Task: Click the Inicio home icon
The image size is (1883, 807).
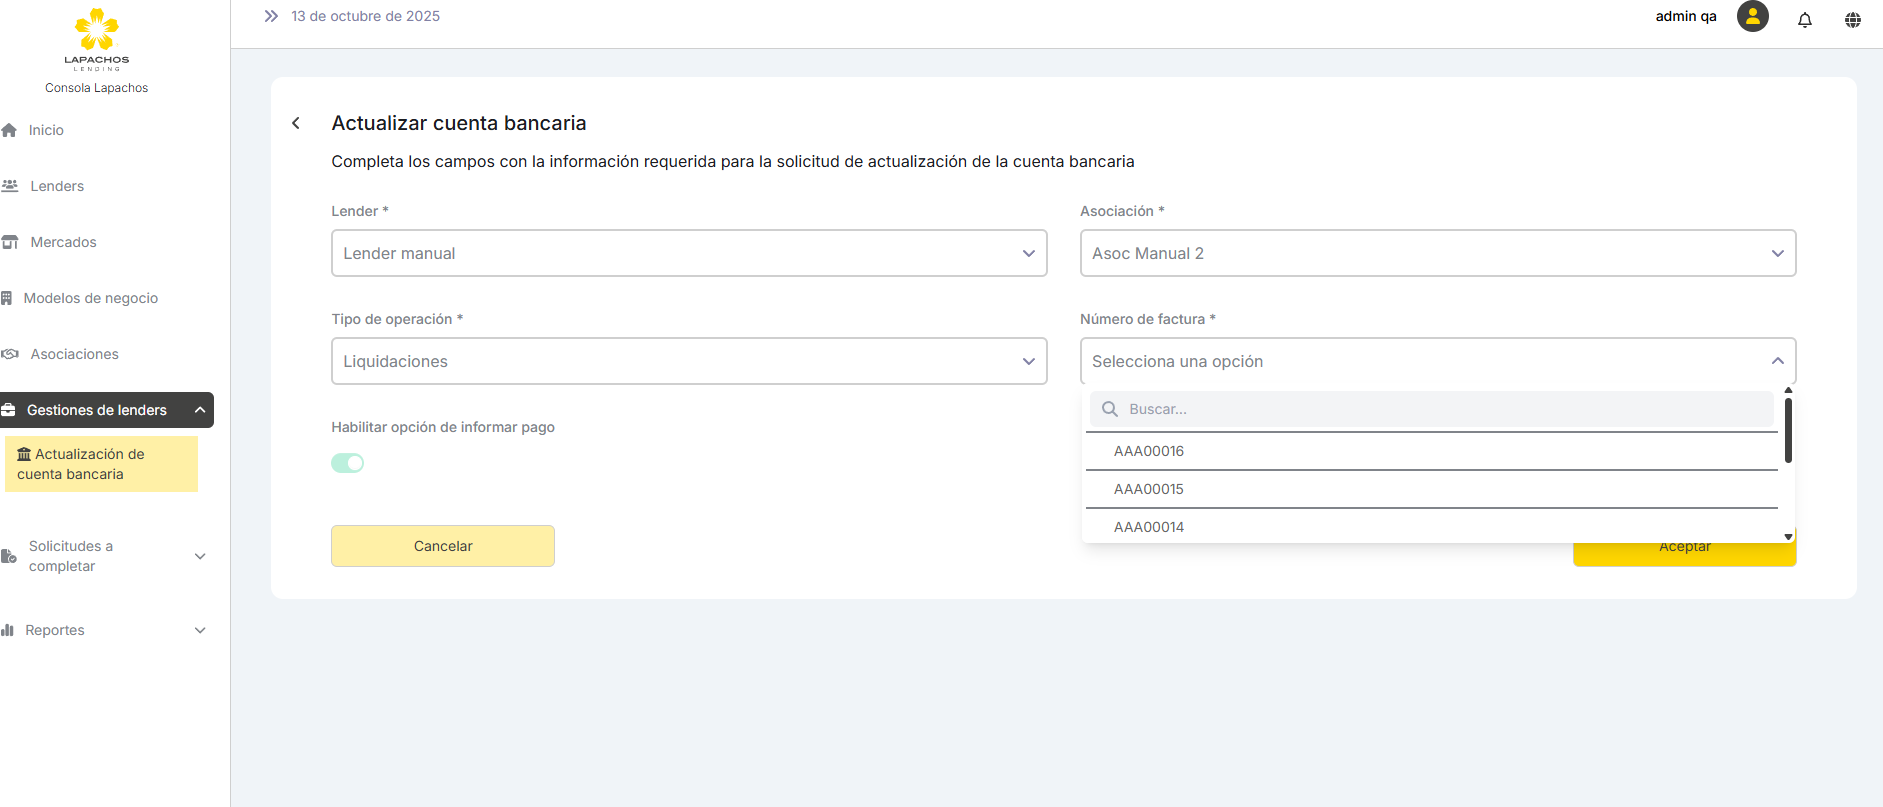Action: [10, 130]
